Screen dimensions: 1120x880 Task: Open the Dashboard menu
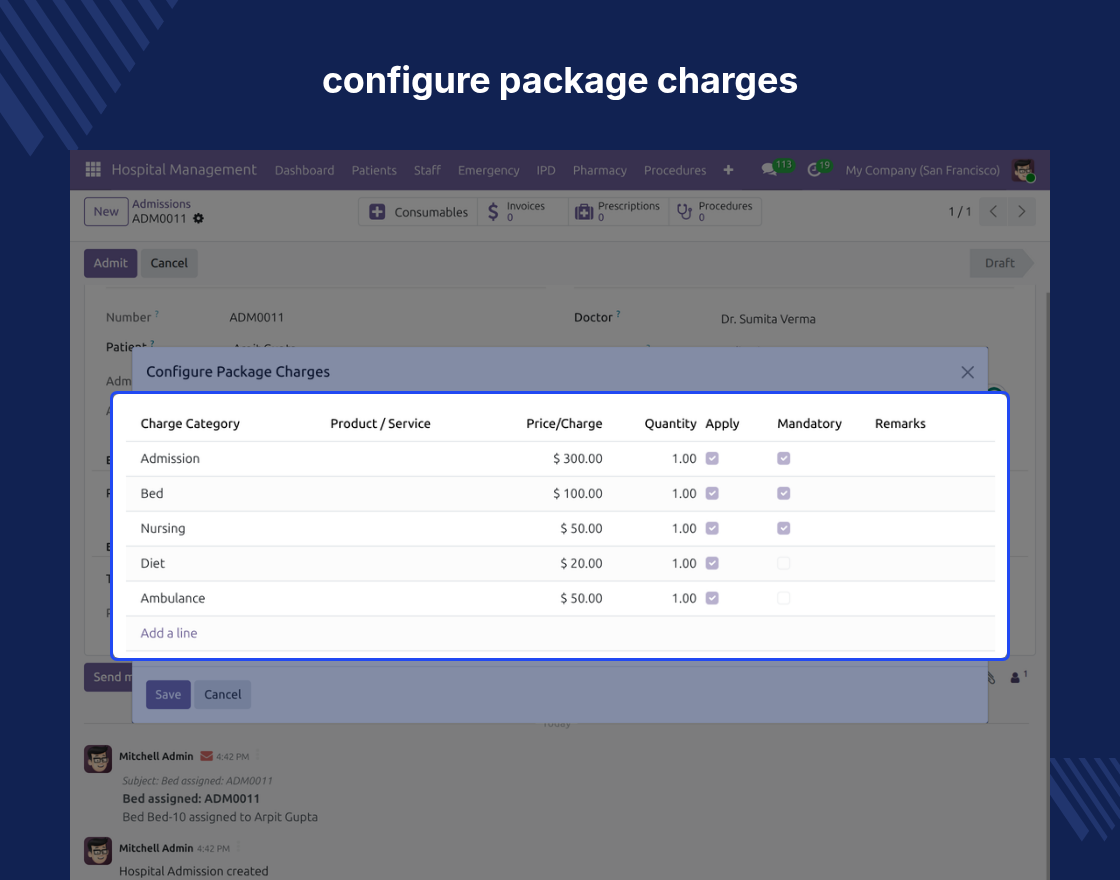[304, 170]
